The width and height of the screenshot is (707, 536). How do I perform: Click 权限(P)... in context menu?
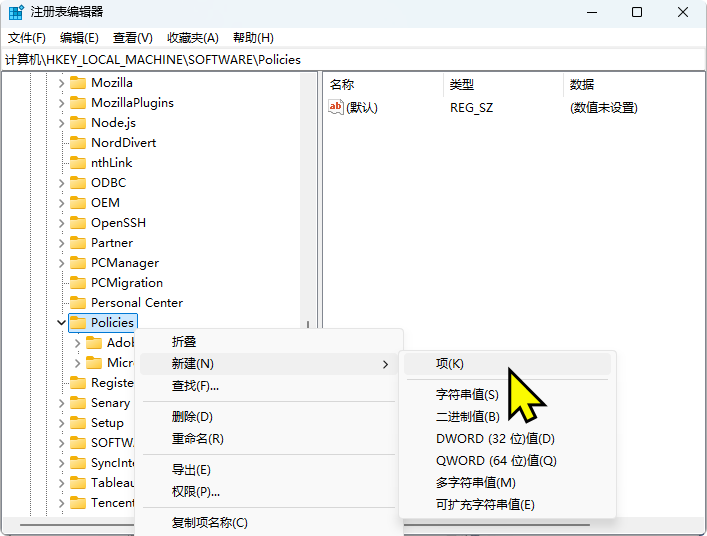coord(196,491)
